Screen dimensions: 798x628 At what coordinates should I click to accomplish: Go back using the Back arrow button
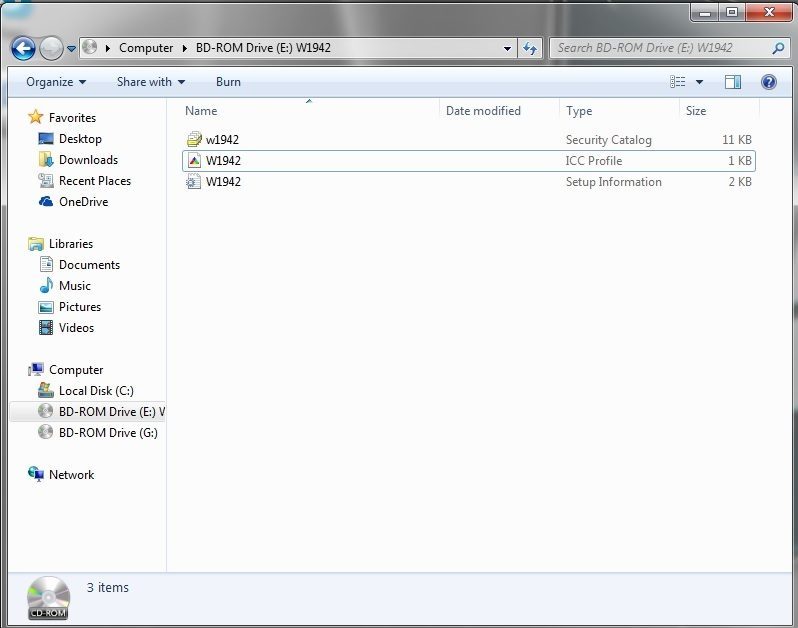(x=23, y=49)
